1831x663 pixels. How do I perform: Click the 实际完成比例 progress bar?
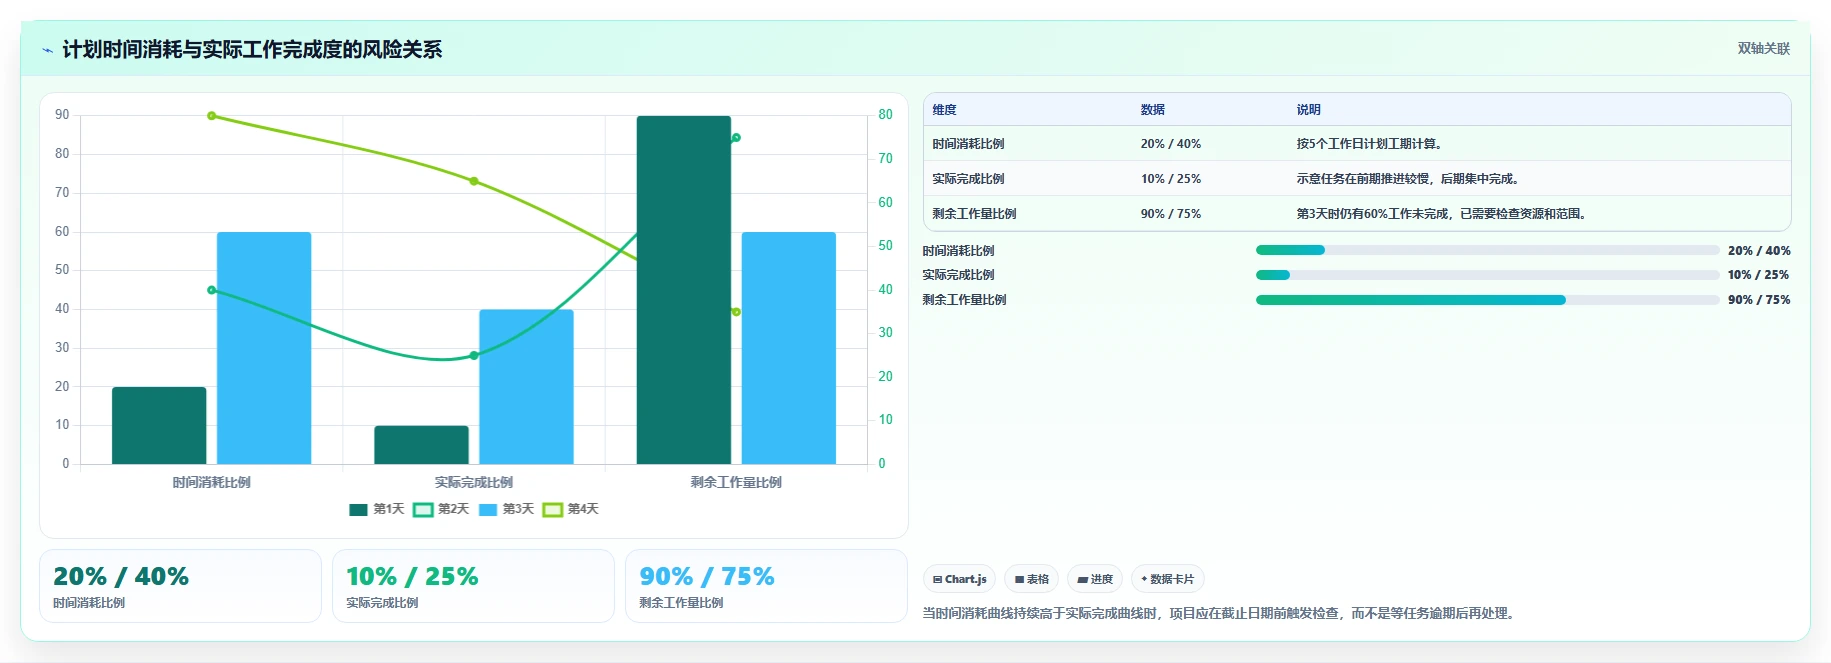[1487, 275]
